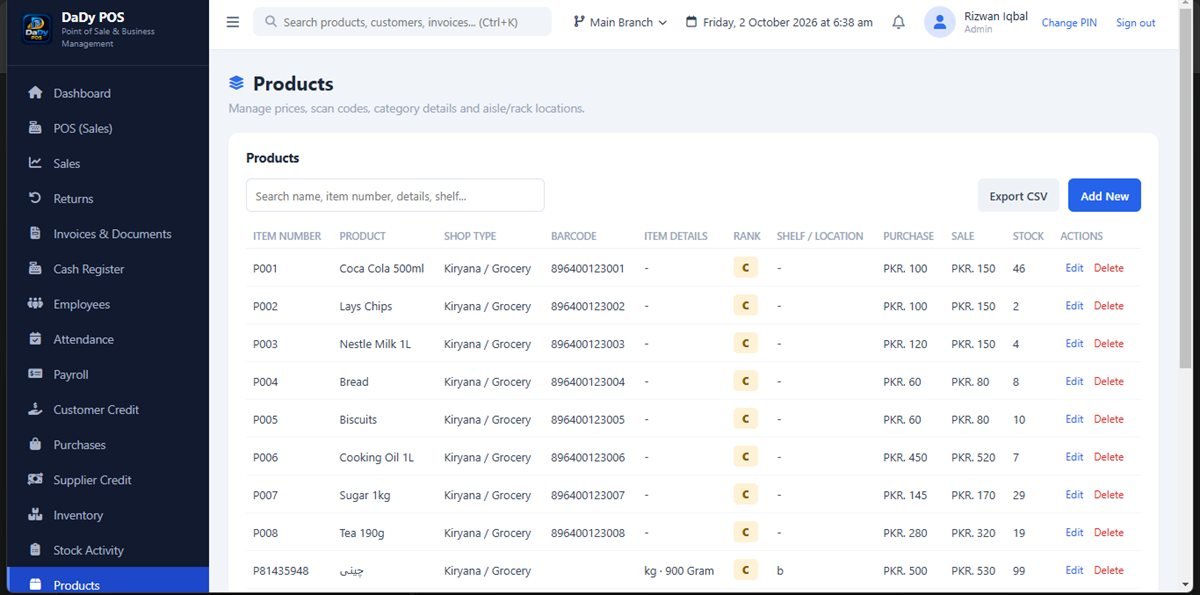
Task: Click the Products box icon in sidebar
Action: (x=35, y=585)
